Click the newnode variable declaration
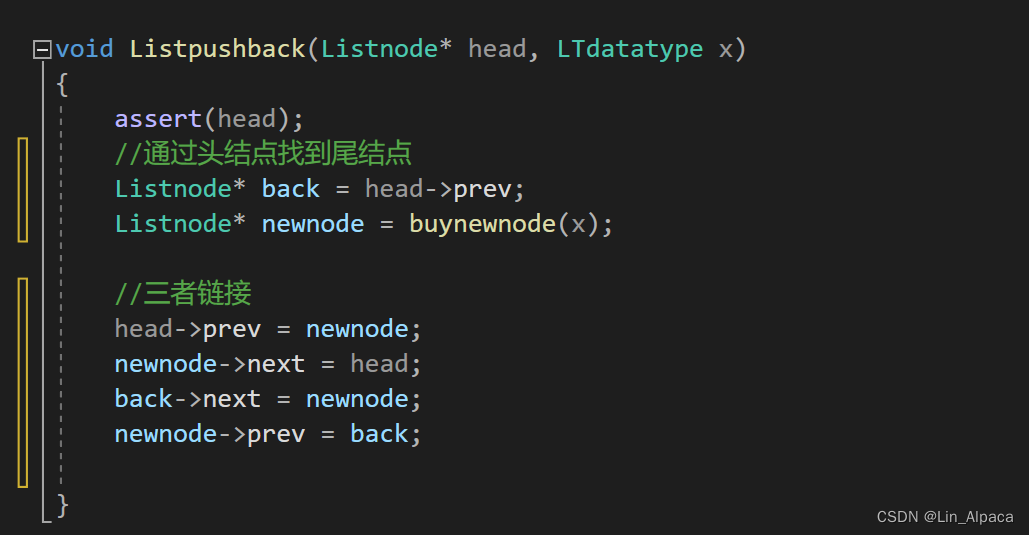 (x=312, y=225)
